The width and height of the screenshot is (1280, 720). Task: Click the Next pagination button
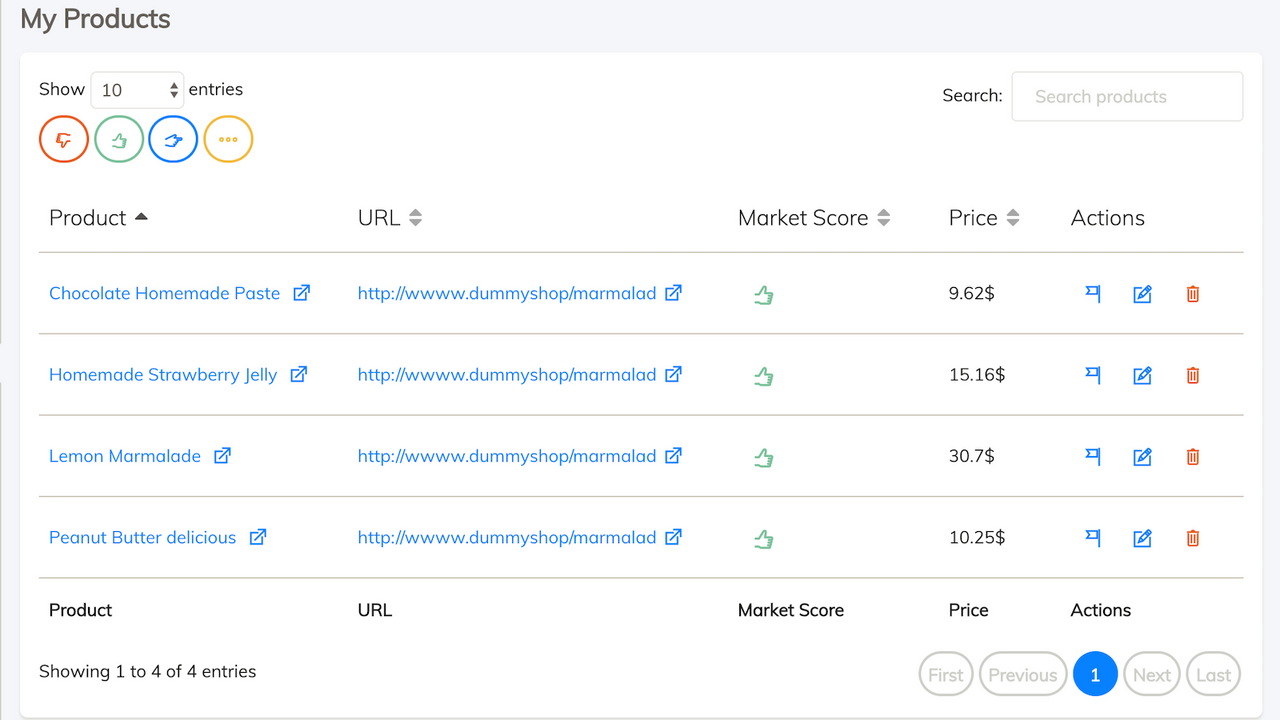tap(1152, 675)
